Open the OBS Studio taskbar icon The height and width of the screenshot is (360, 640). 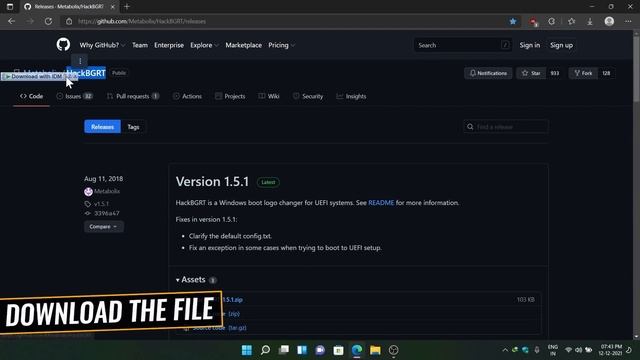393,350
